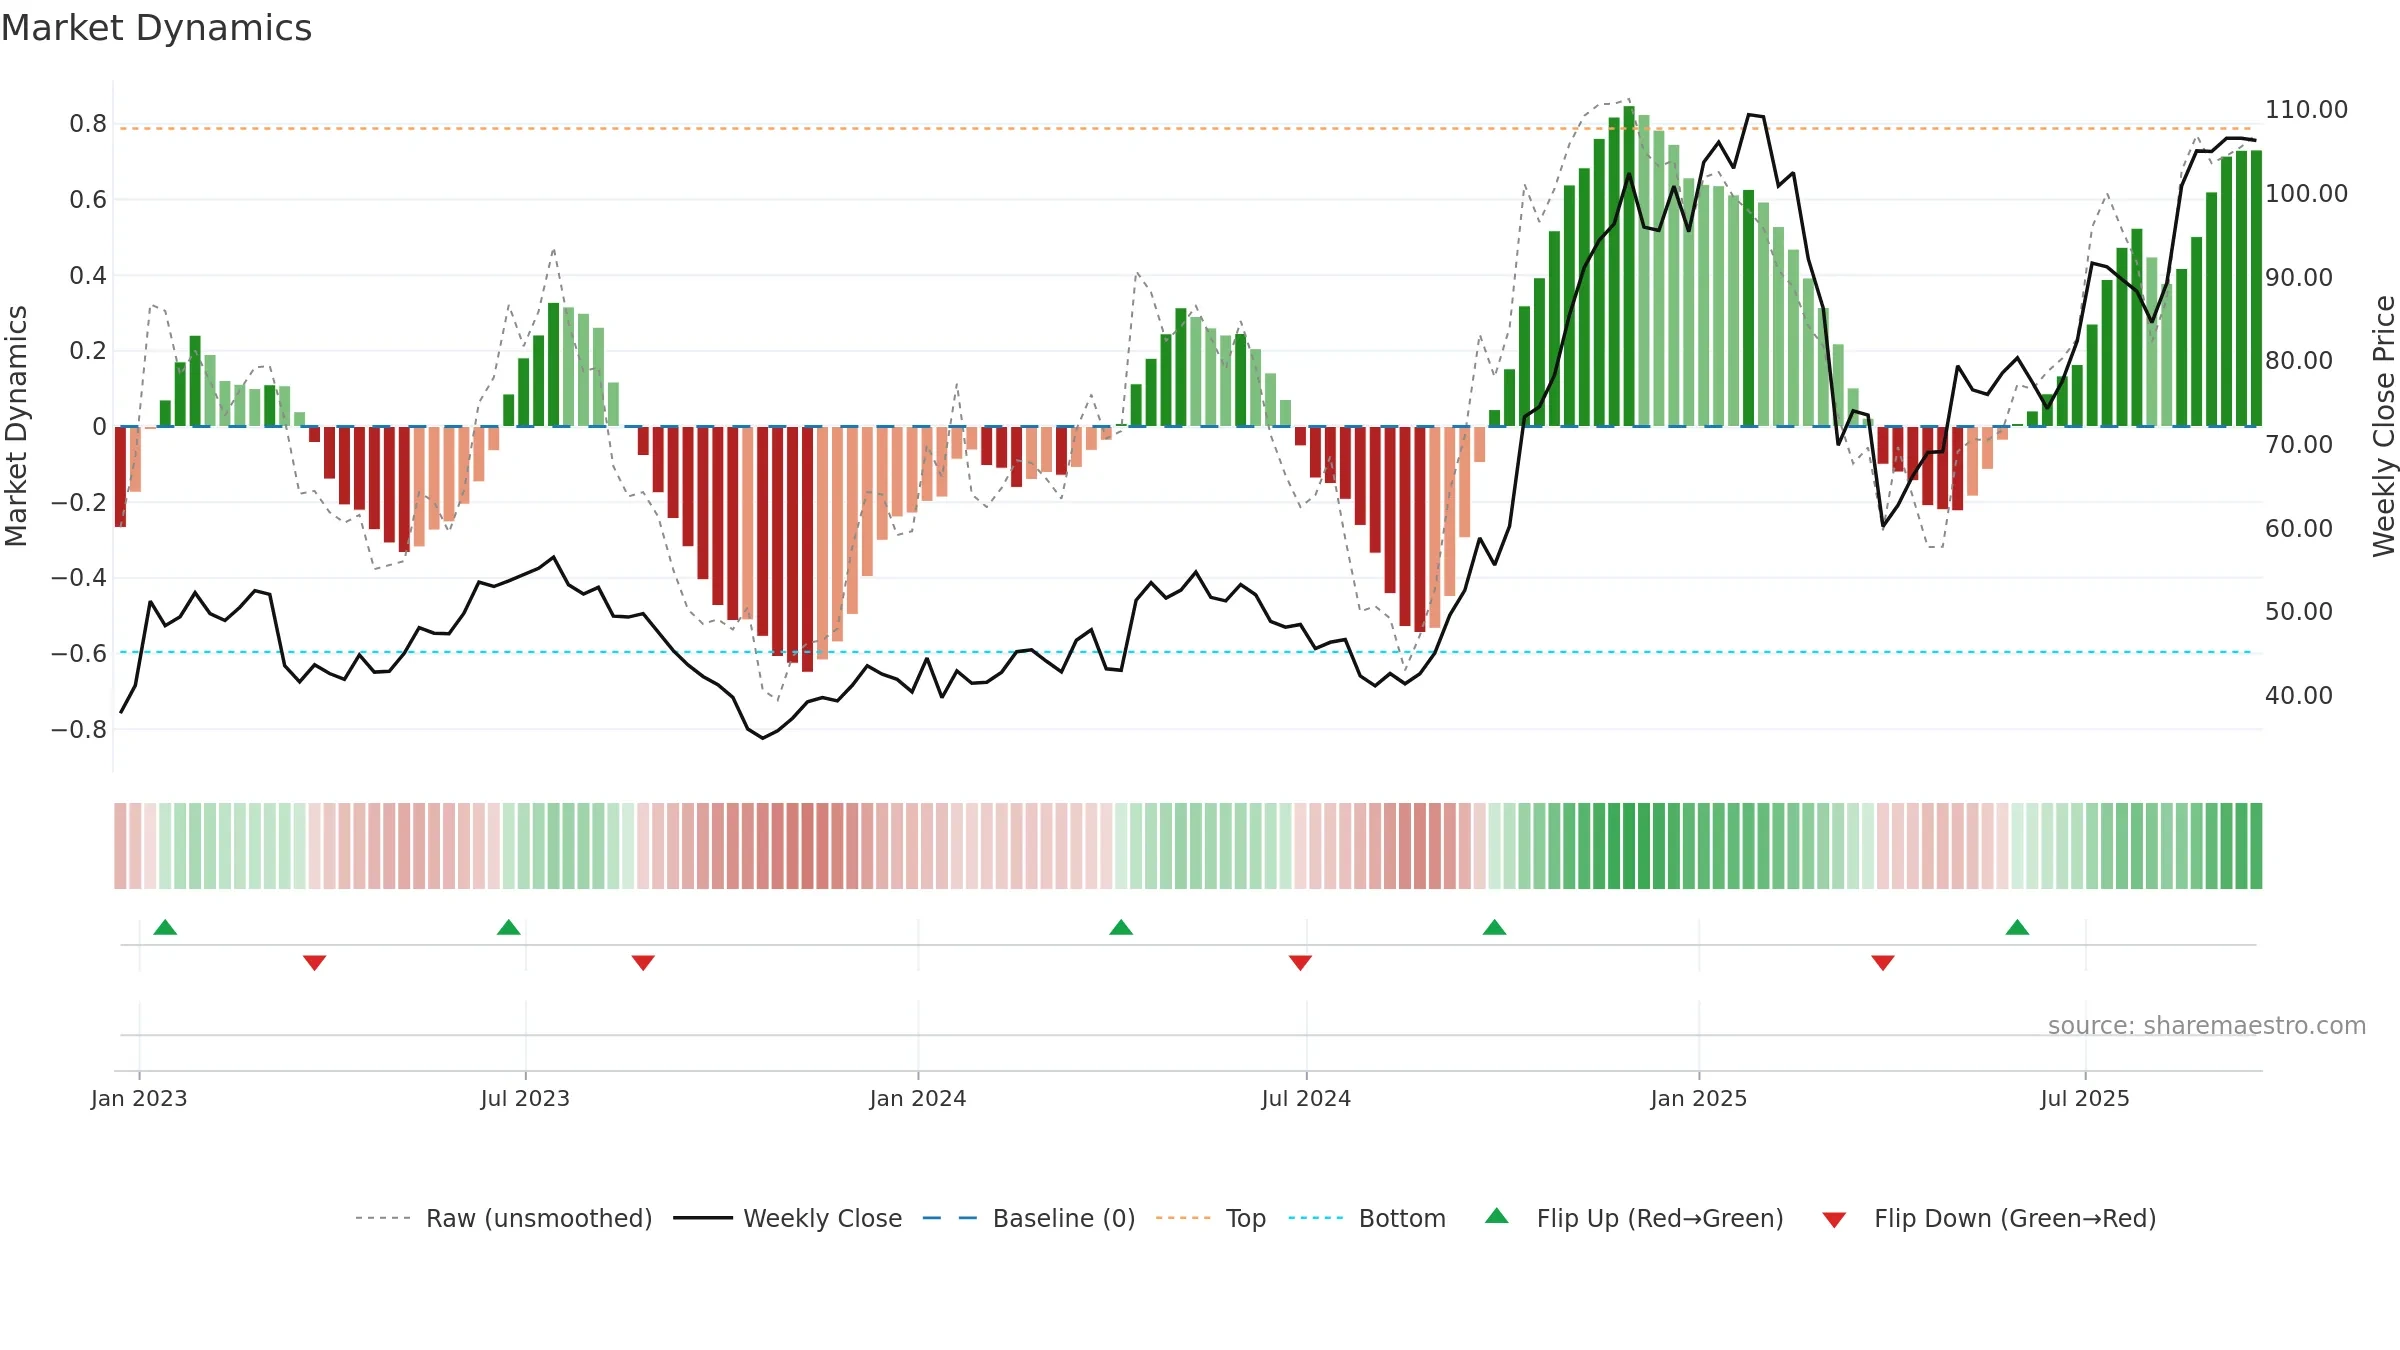Click the Market Dynamics chart title
Viewport: 2400px width, 1350px height.
click(156, 28)
